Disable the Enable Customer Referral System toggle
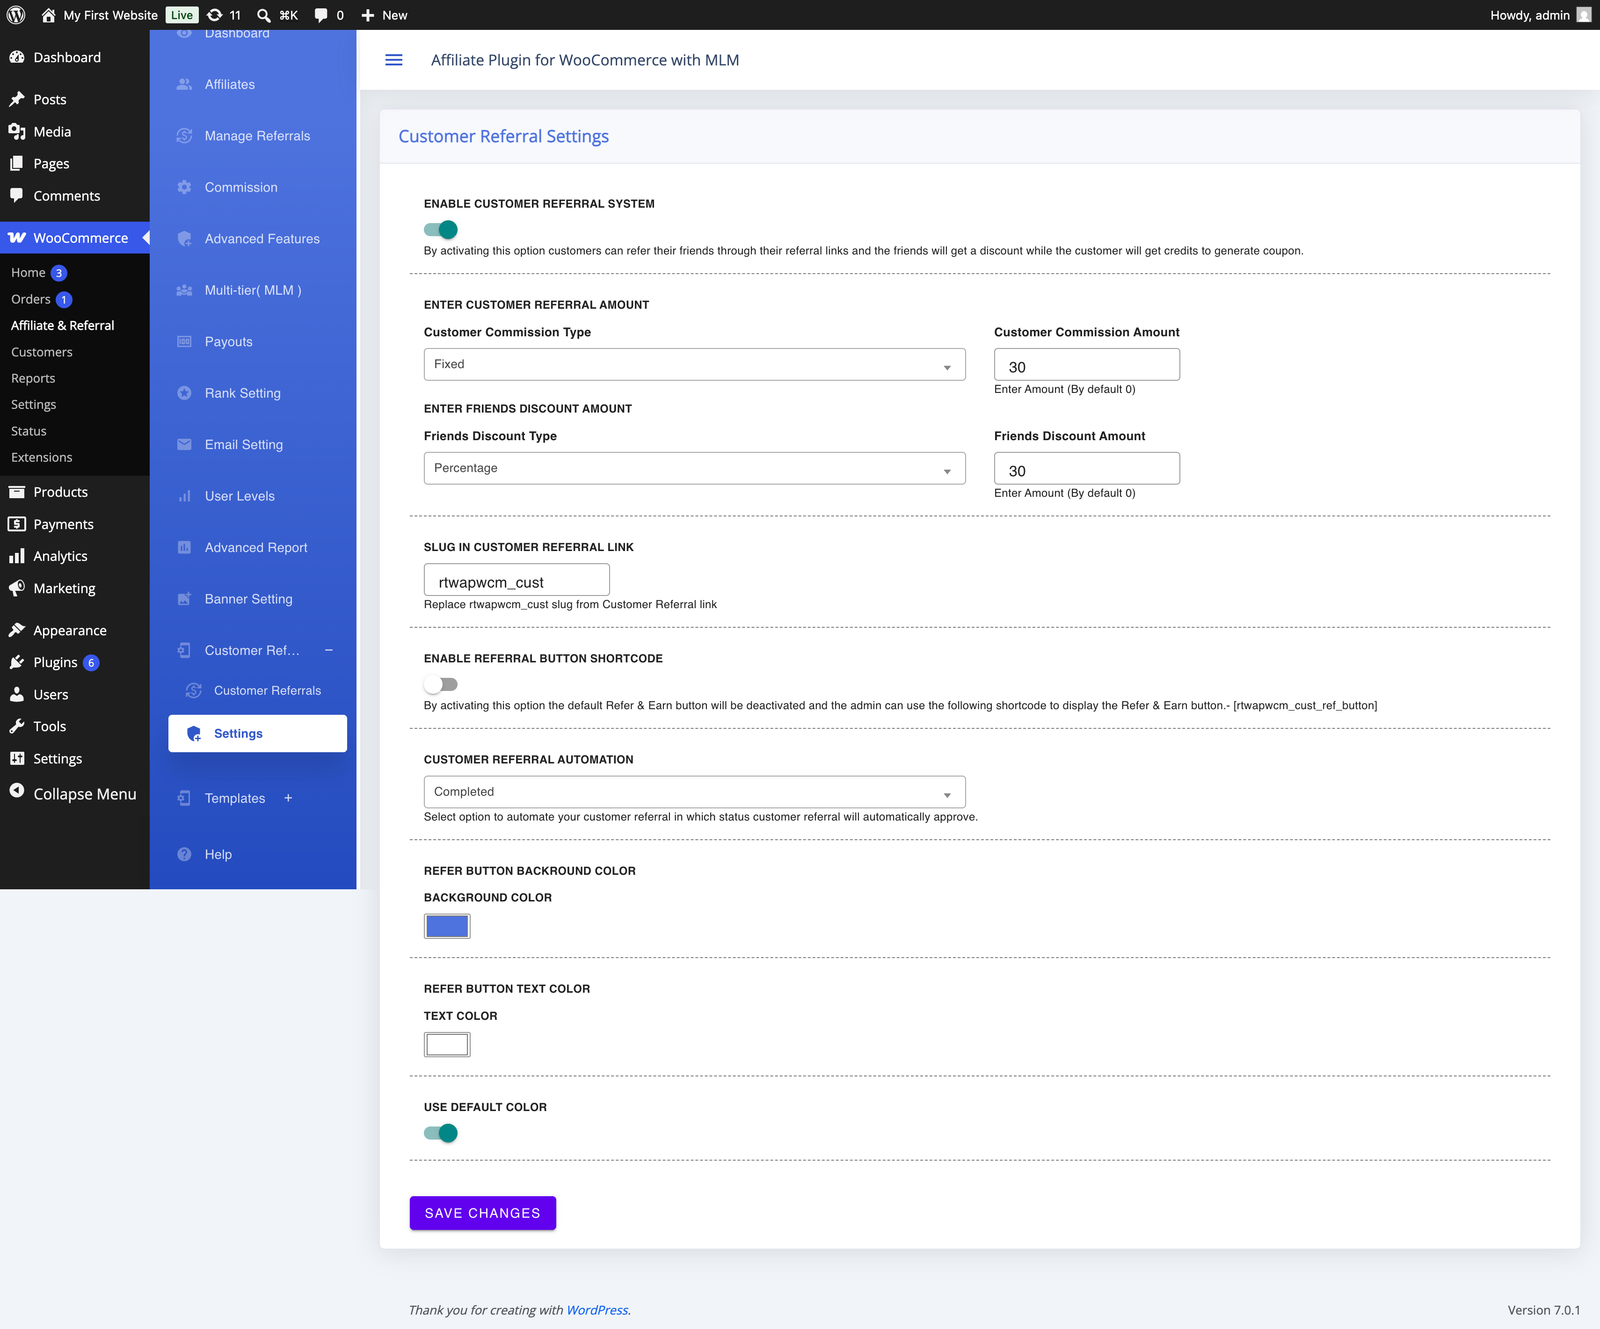 pyautogui.click(x=441, y=229)
